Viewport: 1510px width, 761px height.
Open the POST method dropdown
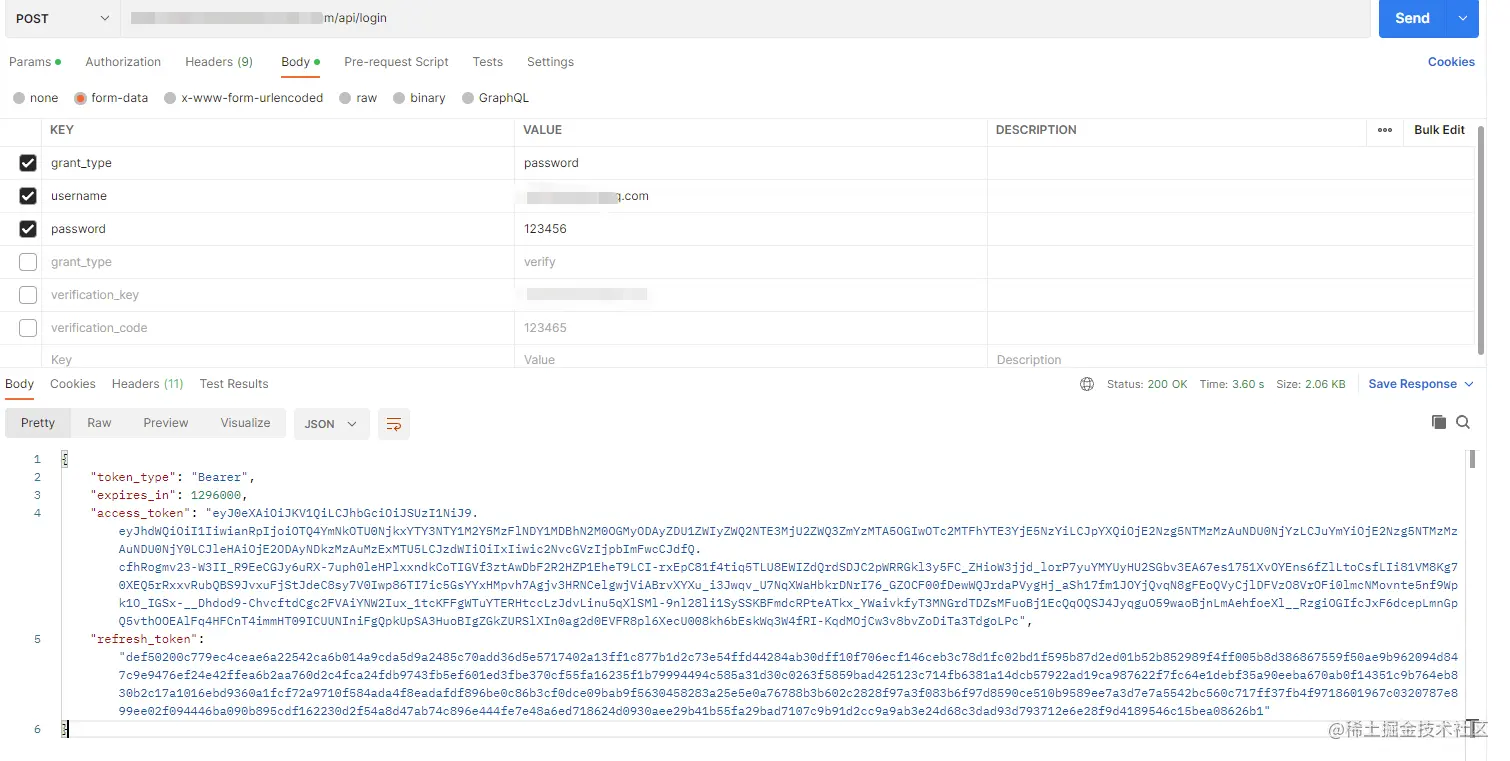coord(60,18)
